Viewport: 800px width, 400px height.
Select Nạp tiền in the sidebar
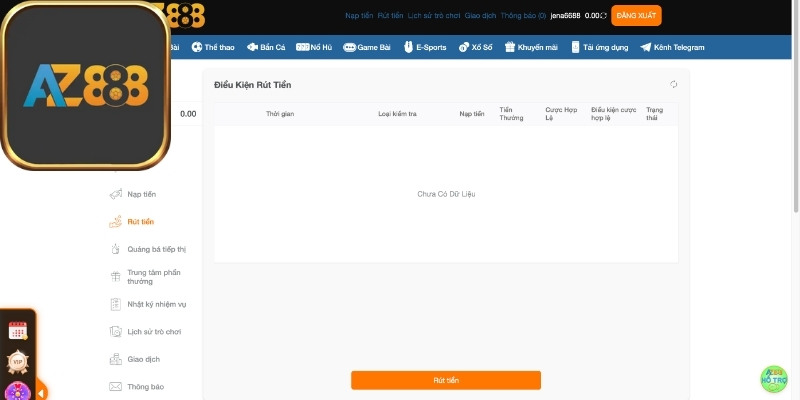pos(141,194)
